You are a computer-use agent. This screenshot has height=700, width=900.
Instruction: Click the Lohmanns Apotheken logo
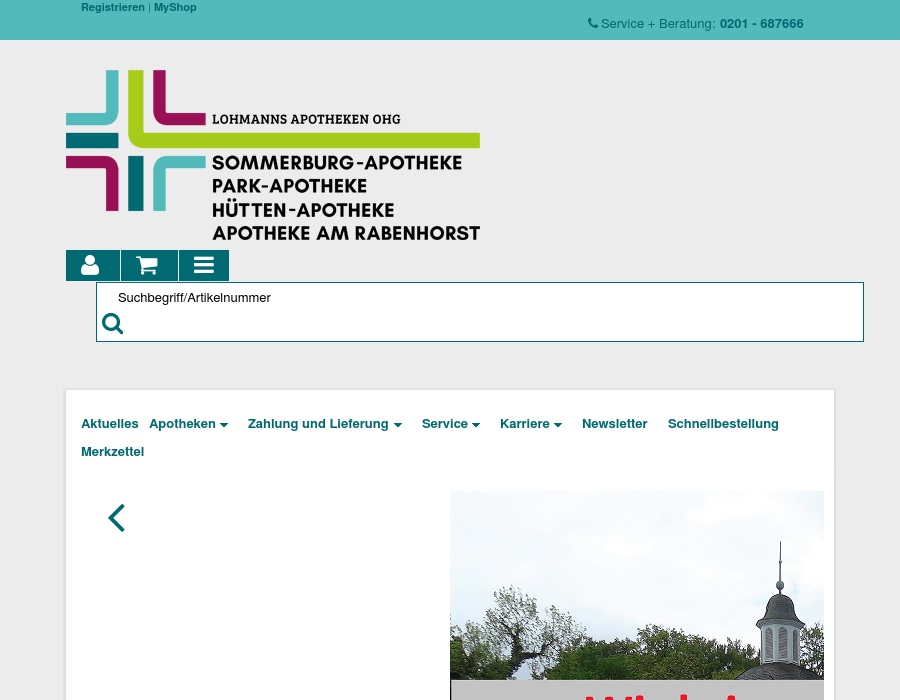[x=273, y=156]
